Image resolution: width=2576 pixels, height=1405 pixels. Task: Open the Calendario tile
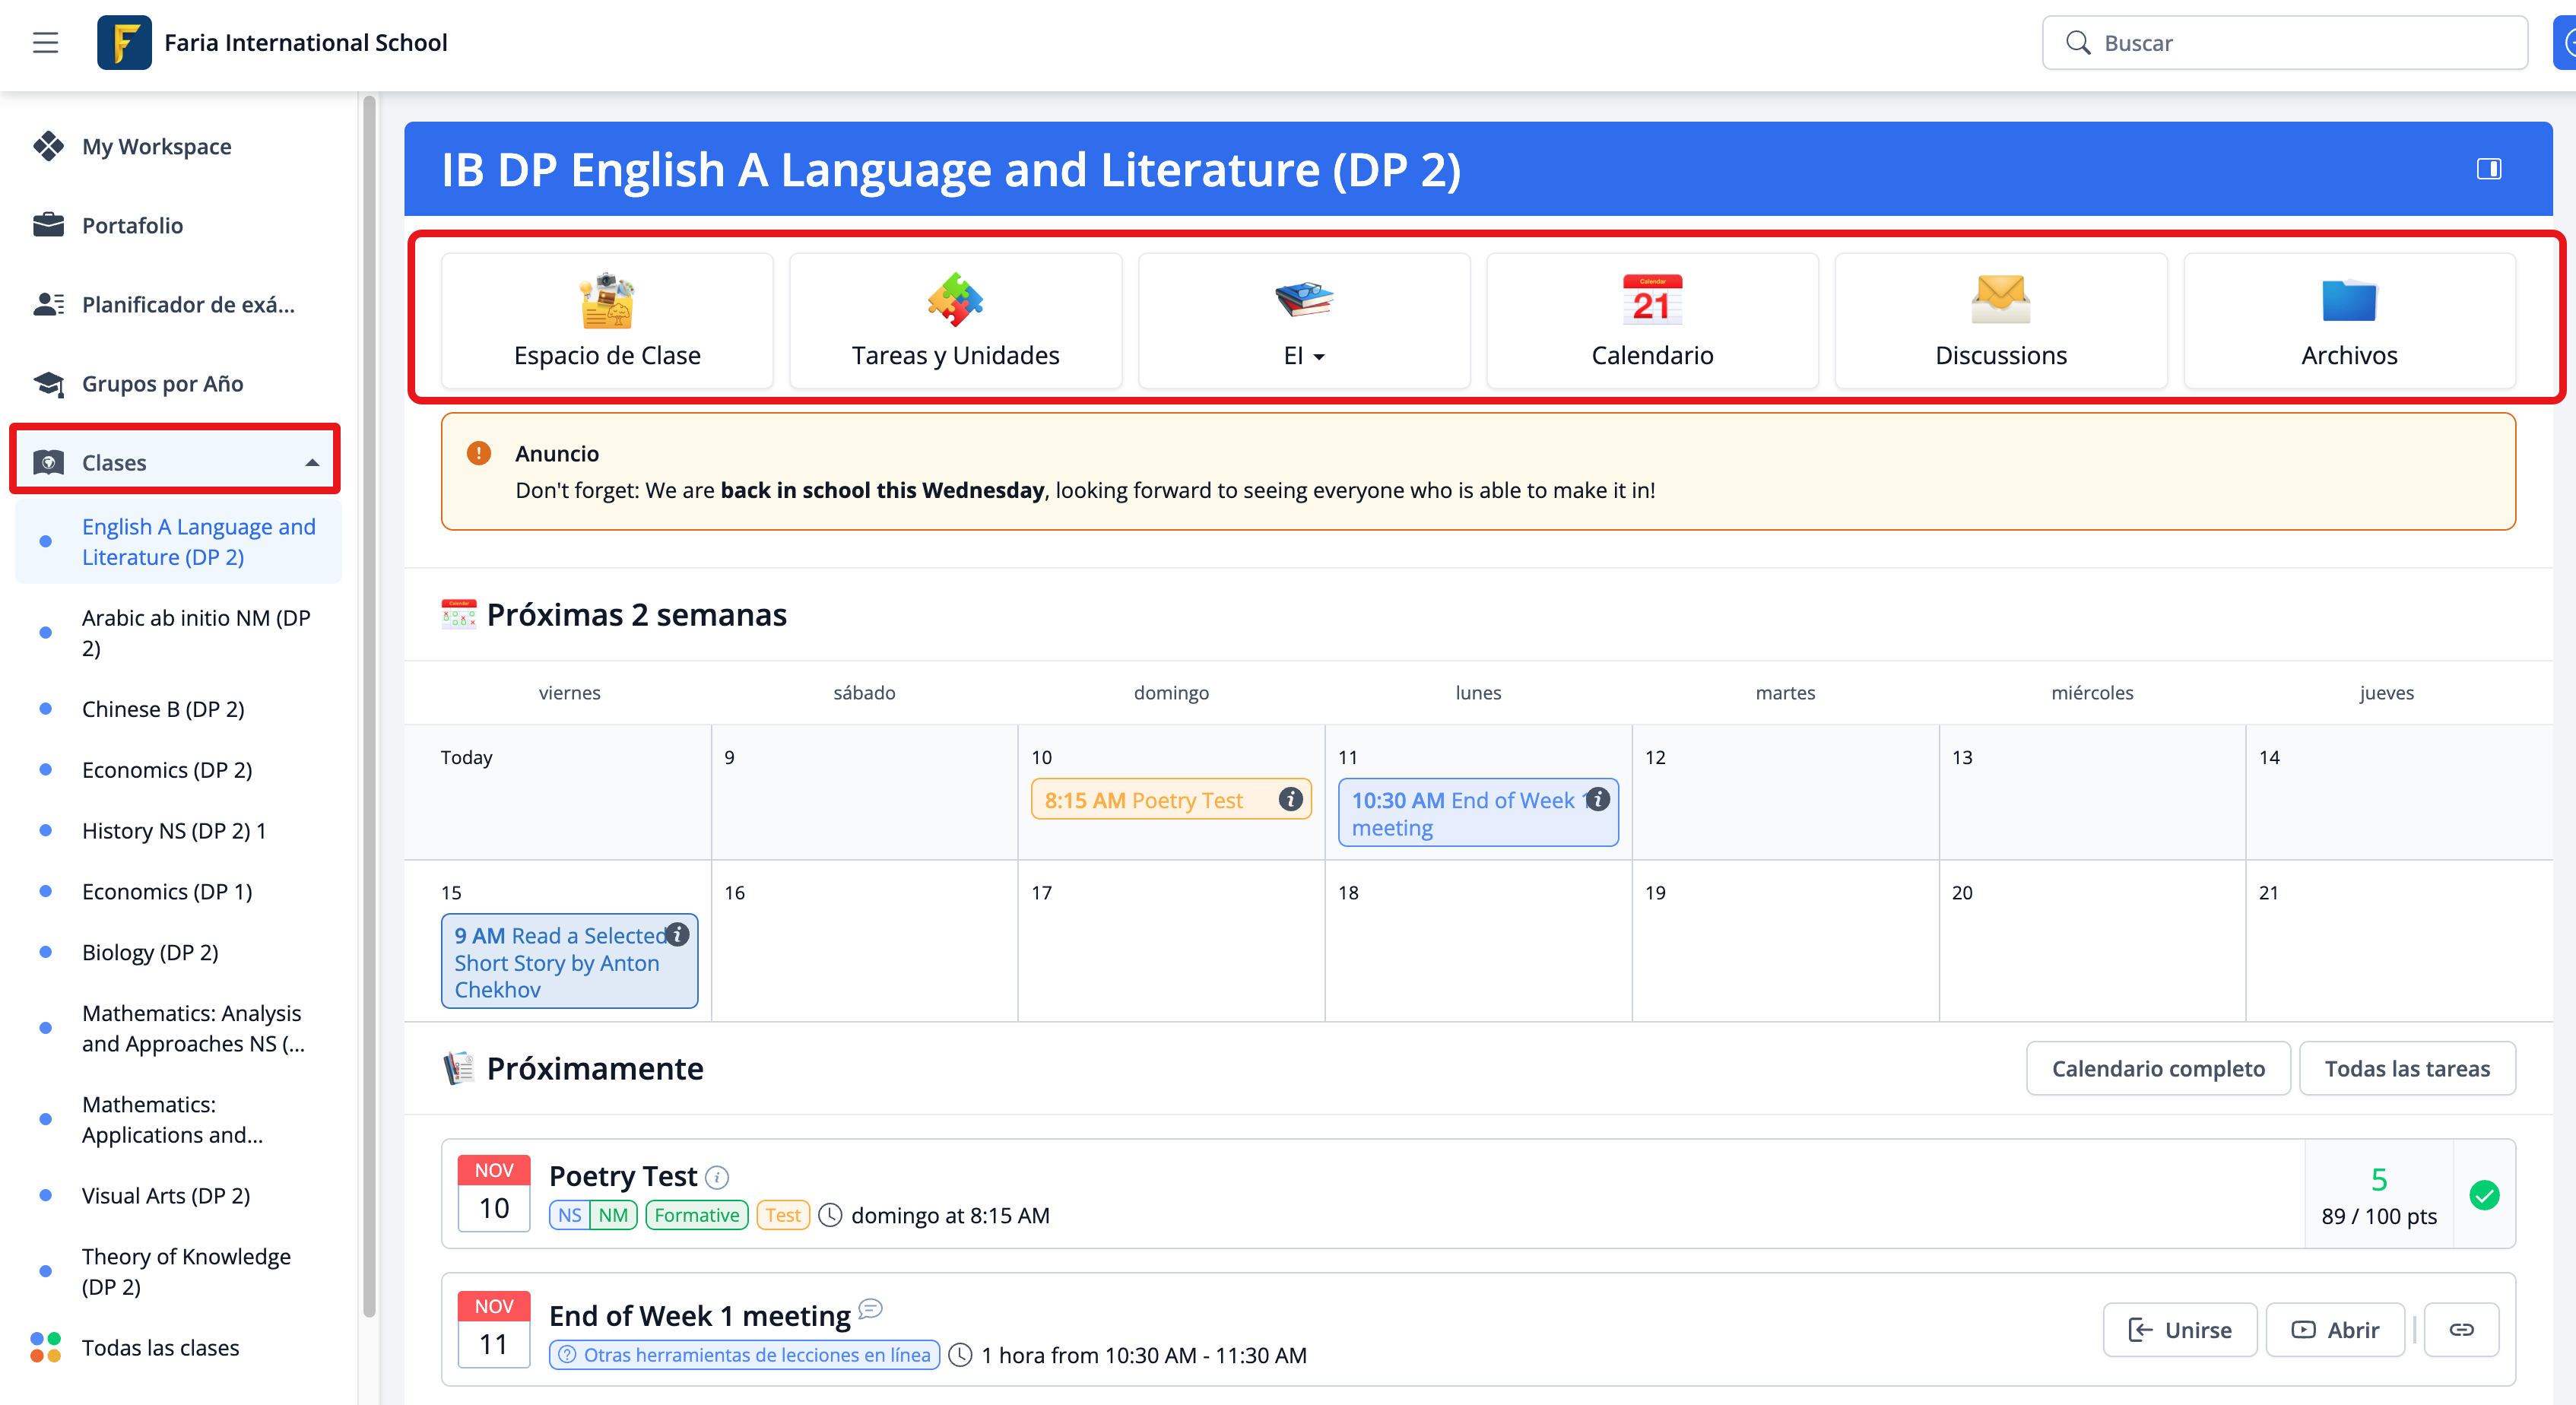point(1652,321)
